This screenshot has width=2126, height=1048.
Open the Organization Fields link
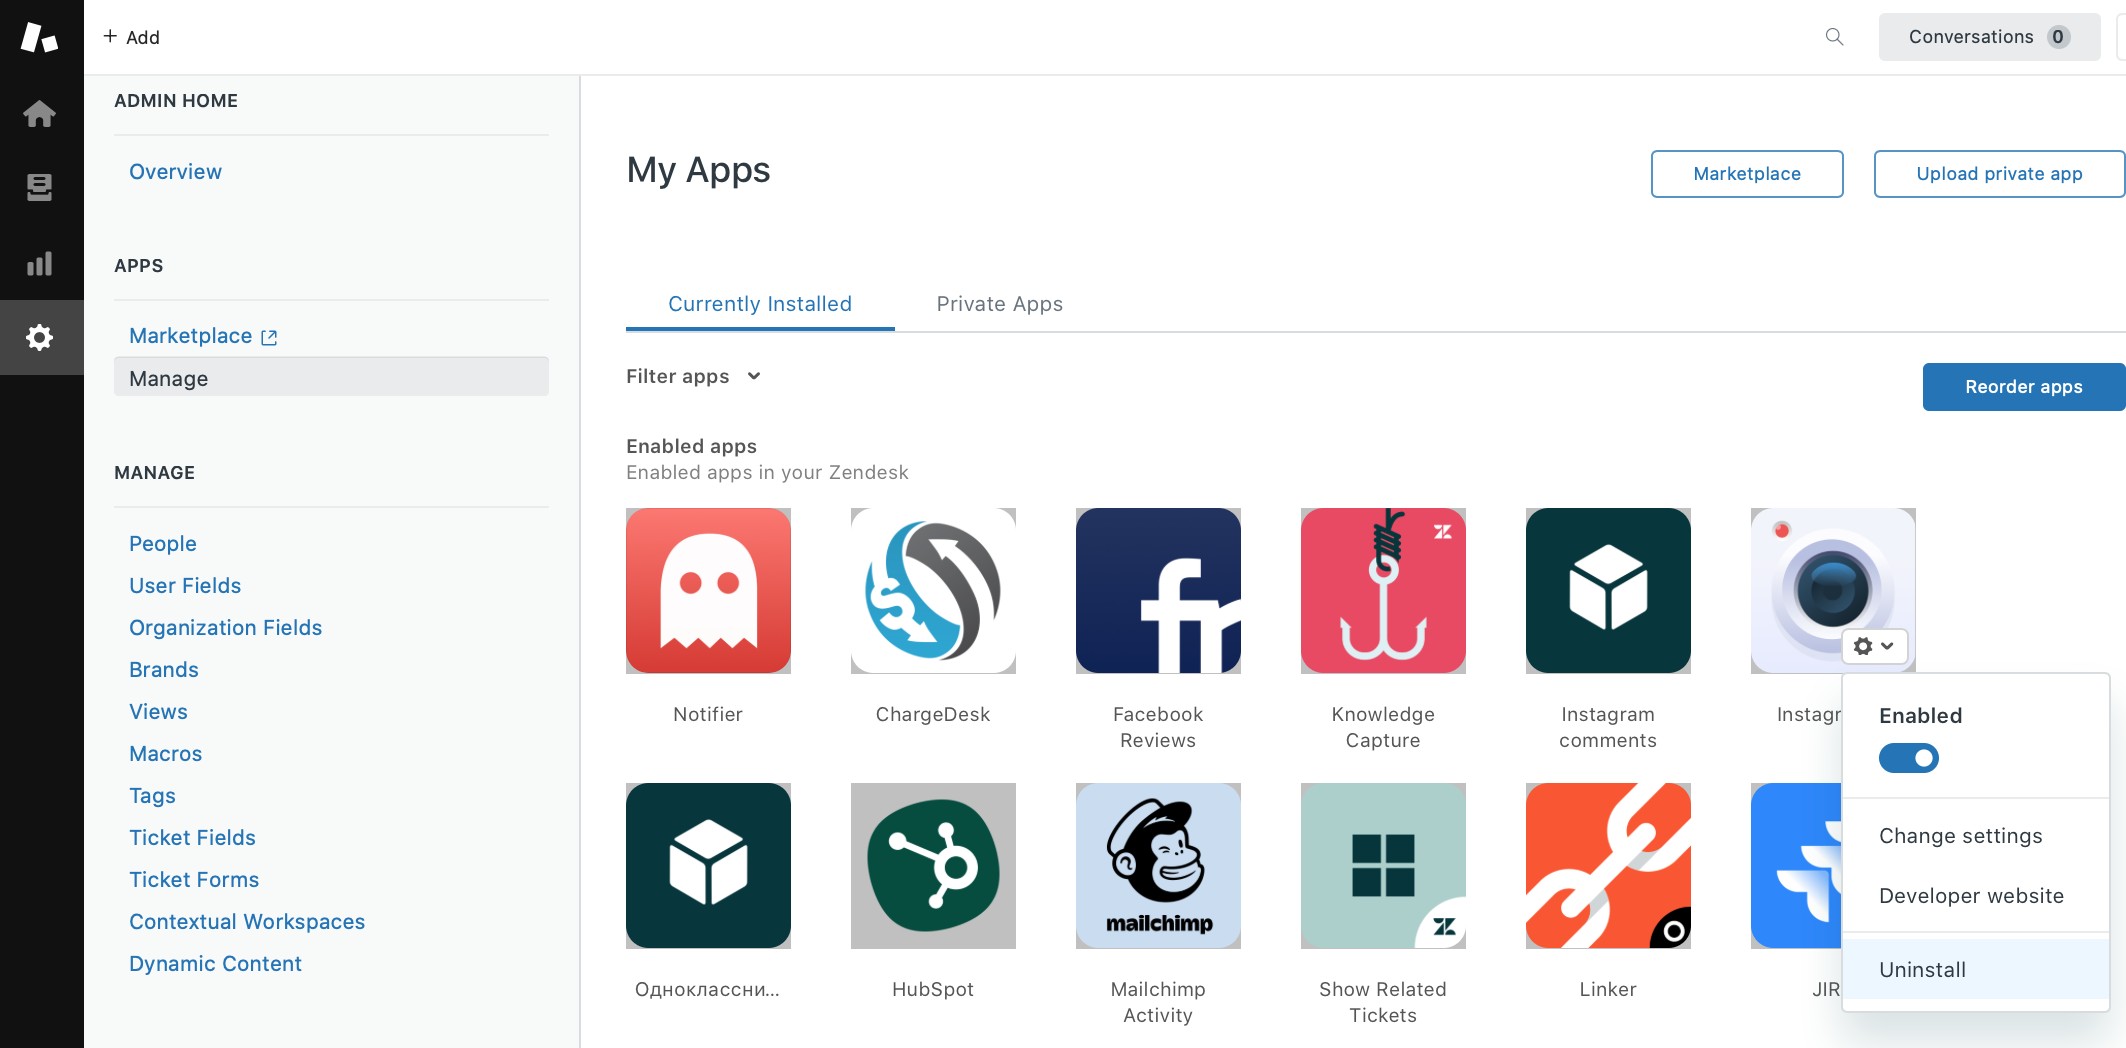[225, 628]
